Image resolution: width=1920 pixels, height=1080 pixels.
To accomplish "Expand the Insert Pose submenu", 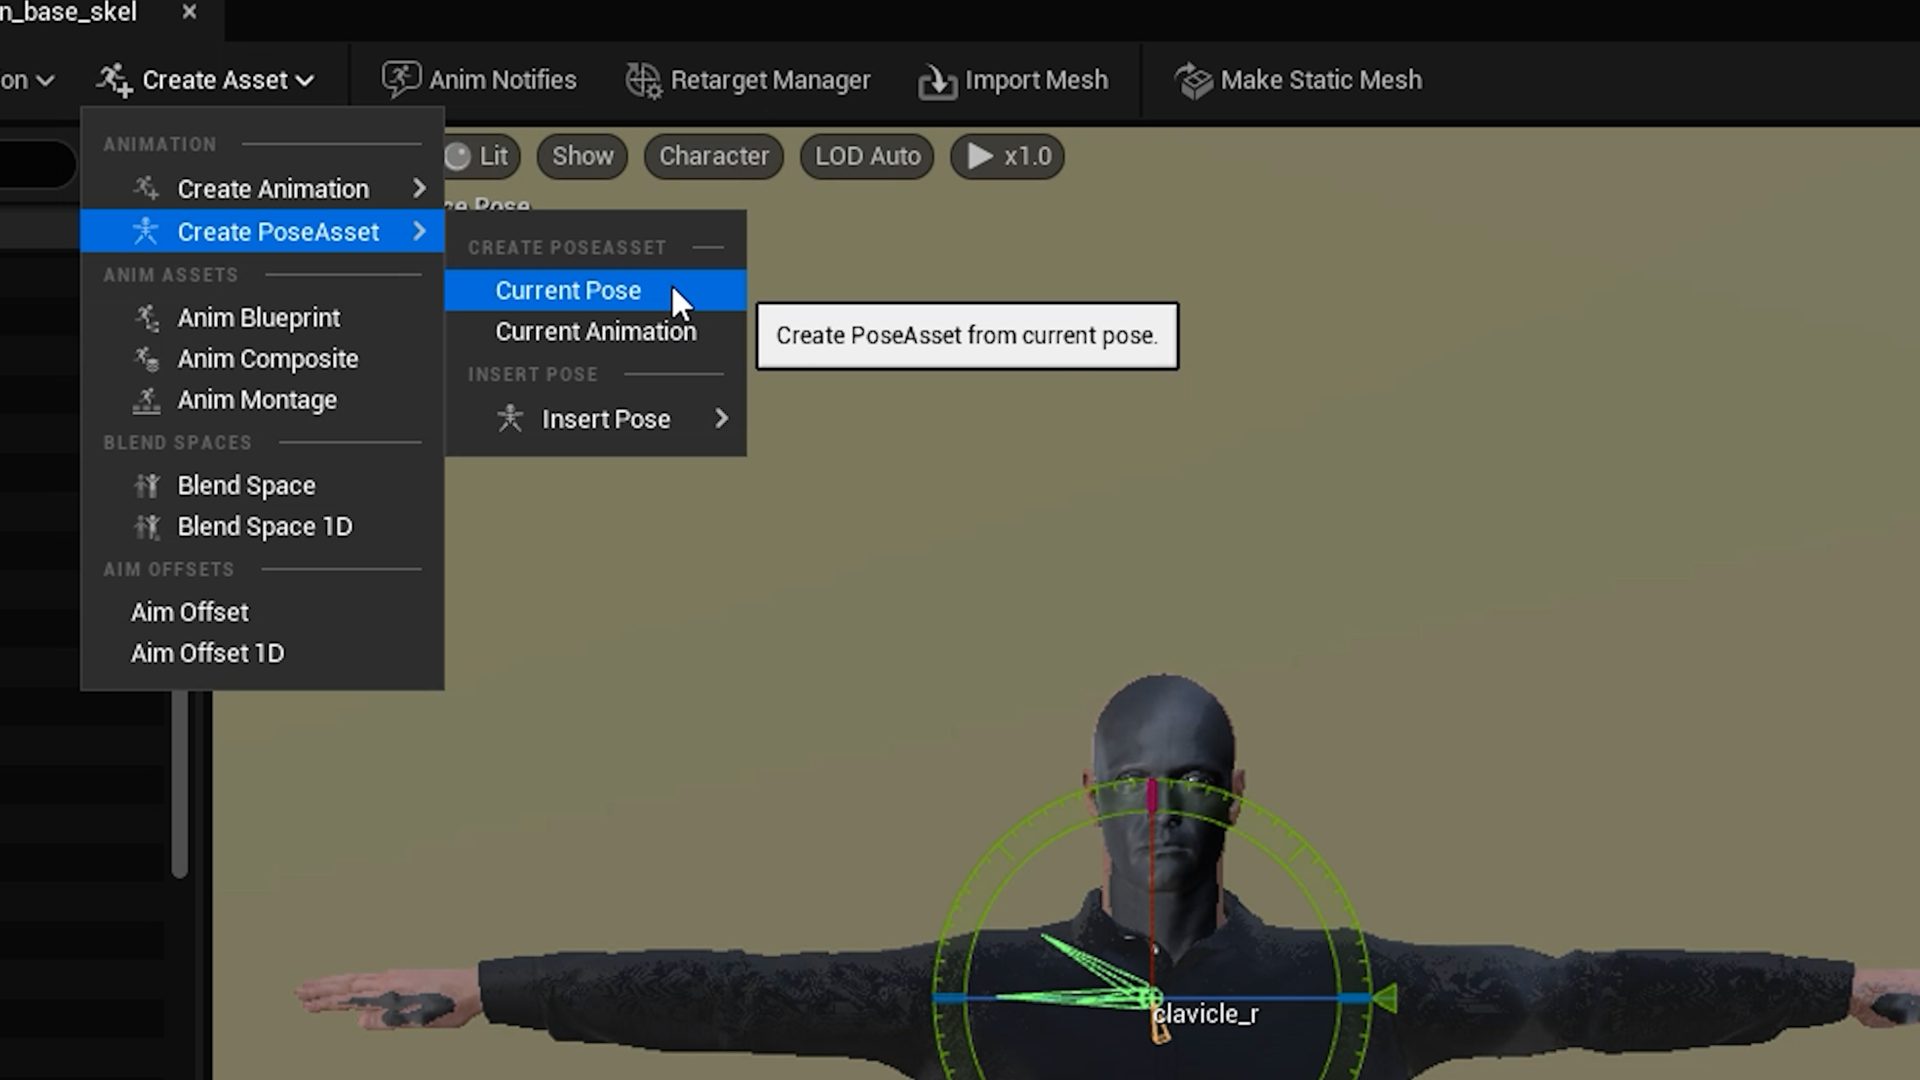I will pyautogui.click(x=595, y=419).
